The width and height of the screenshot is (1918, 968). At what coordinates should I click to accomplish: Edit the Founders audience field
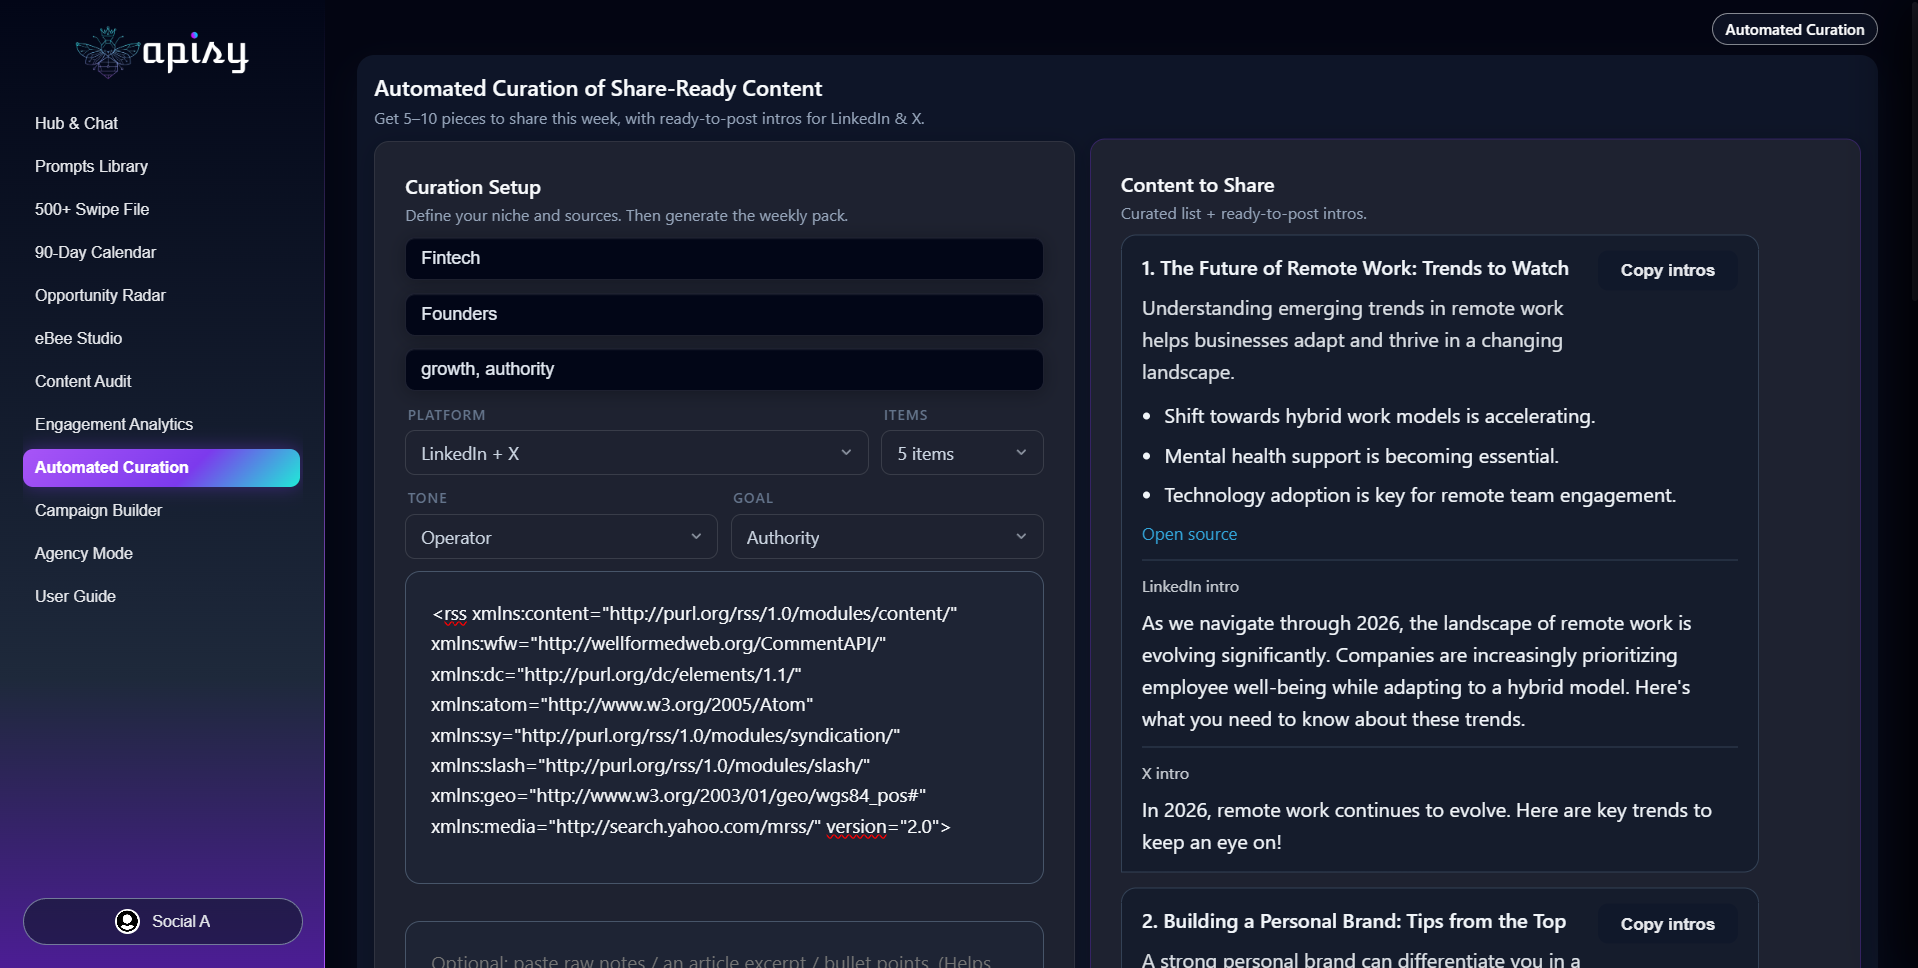724,314
